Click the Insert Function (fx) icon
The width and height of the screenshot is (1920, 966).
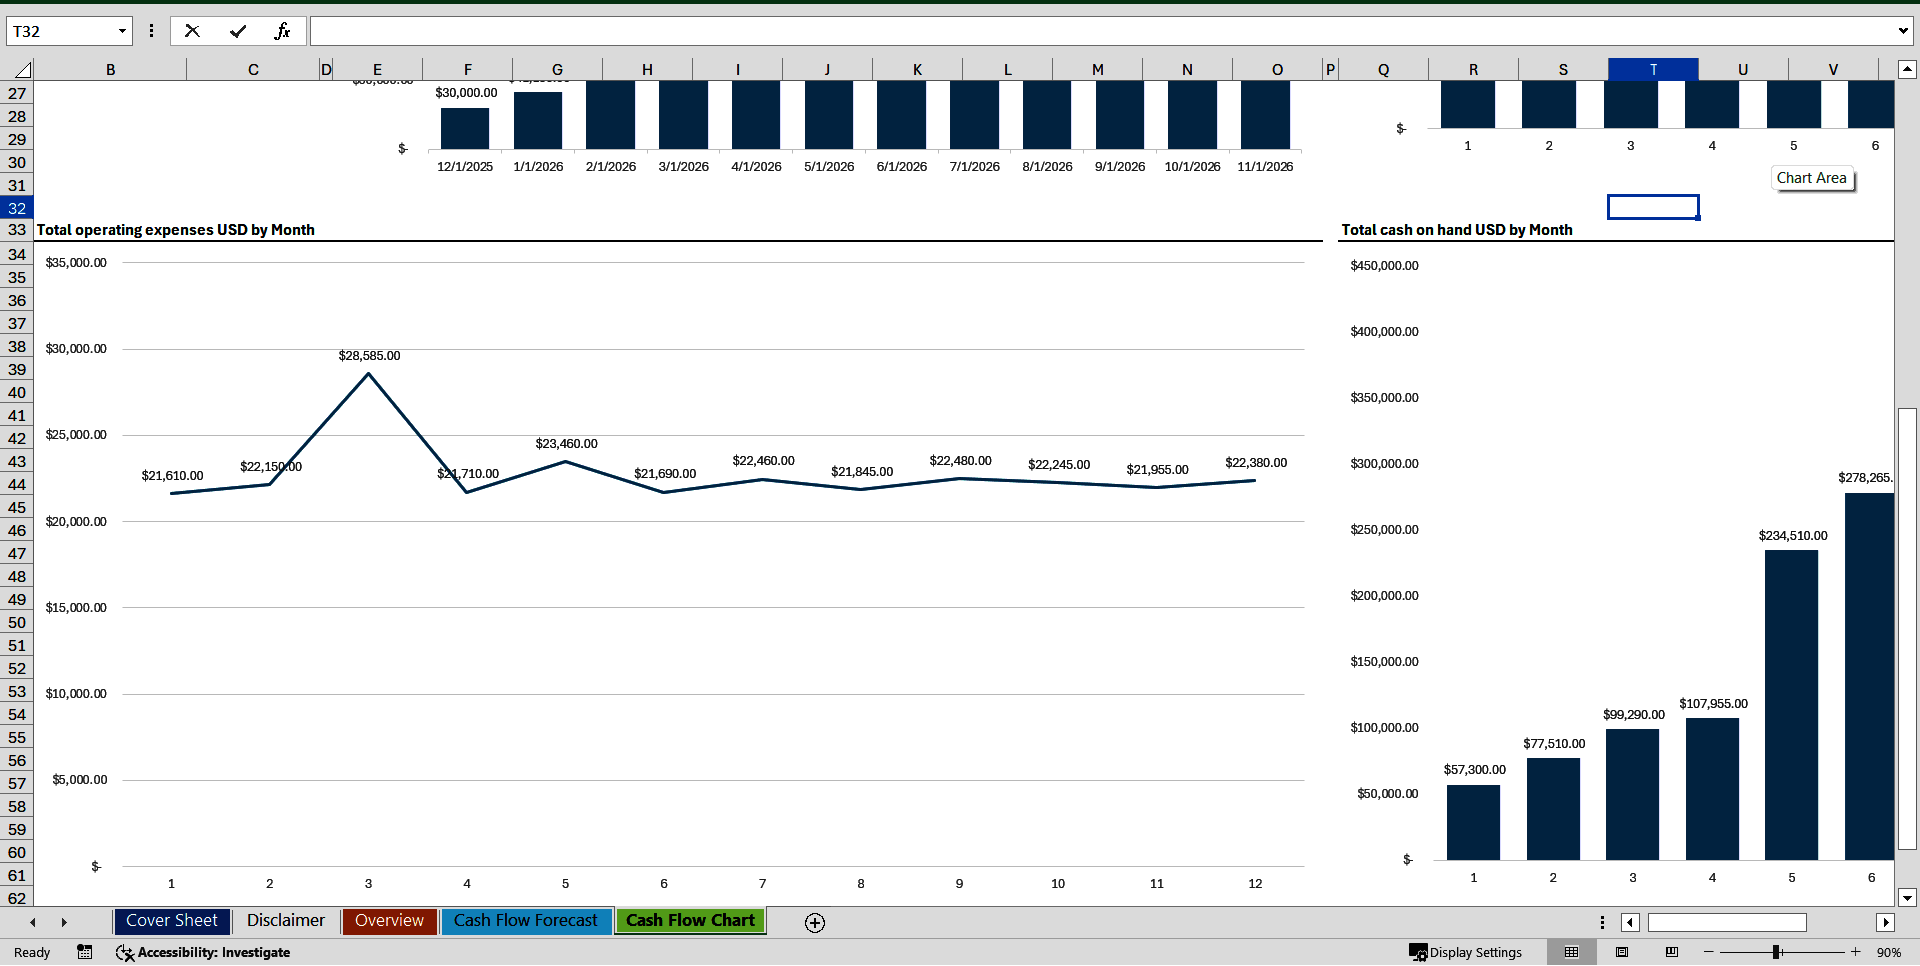coord(284,30)
